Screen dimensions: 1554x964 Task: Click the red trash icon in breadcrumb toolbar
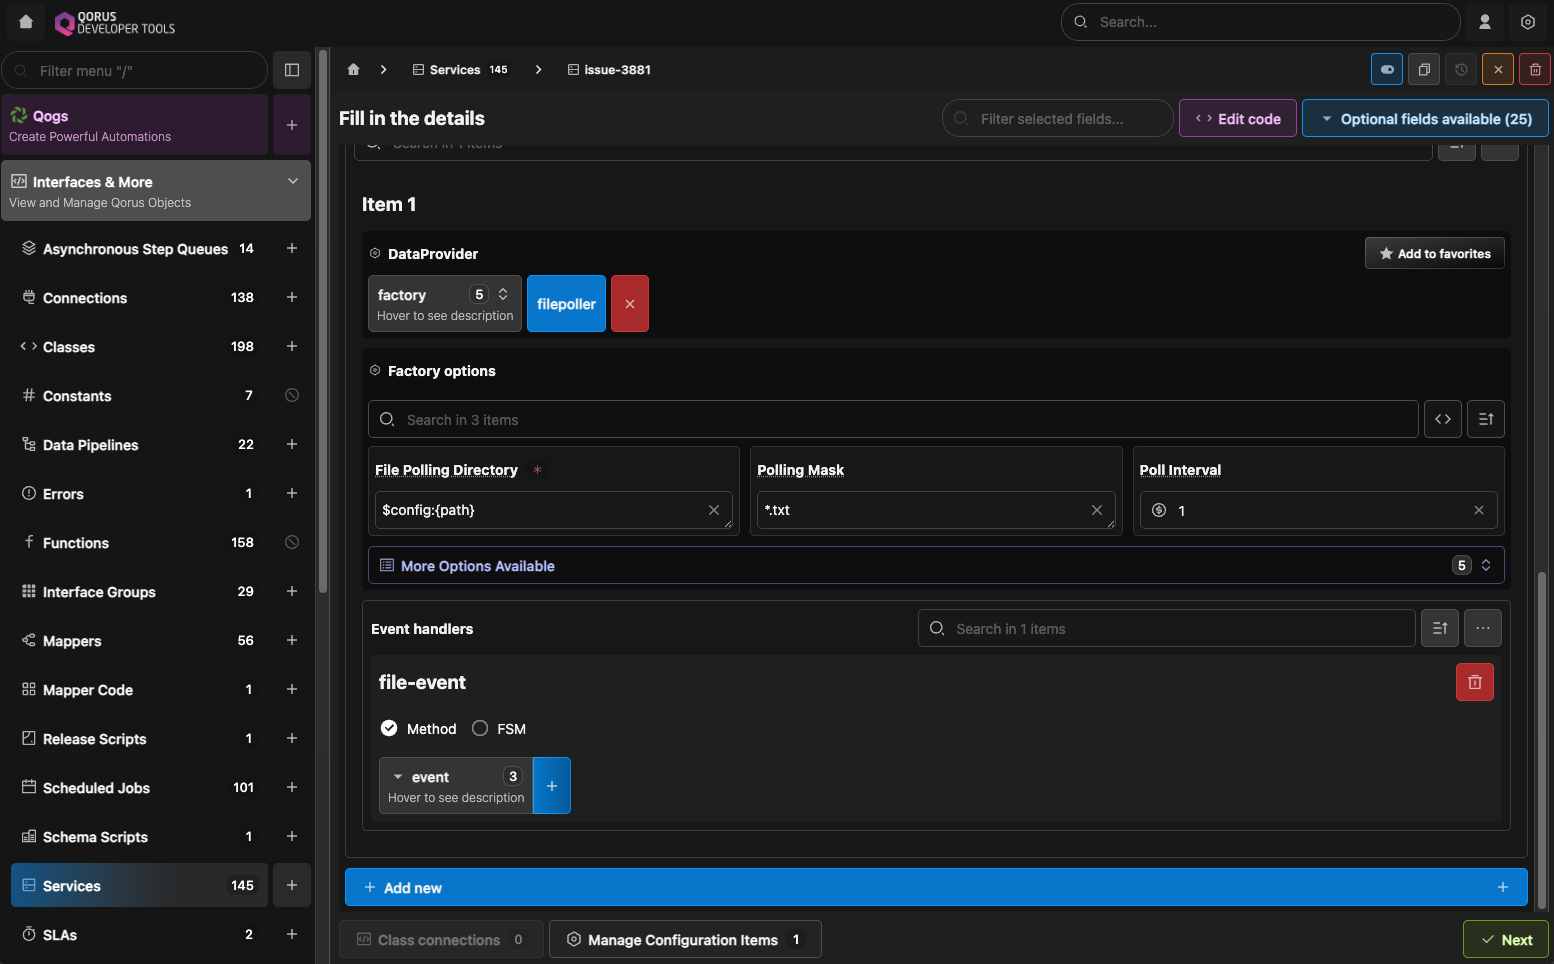[x=1535, y=70]
